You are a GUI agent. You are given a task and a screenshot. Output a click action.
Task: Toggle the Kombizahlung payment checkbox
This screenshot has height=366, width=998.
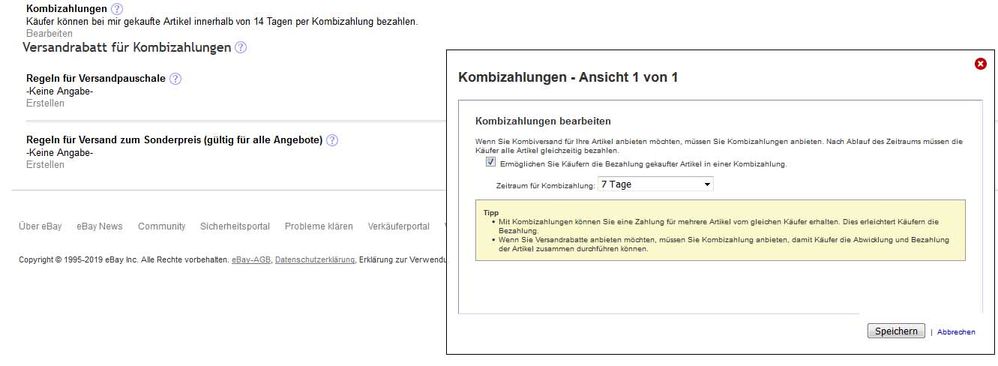pyautogui.click(x=490, y=163)
